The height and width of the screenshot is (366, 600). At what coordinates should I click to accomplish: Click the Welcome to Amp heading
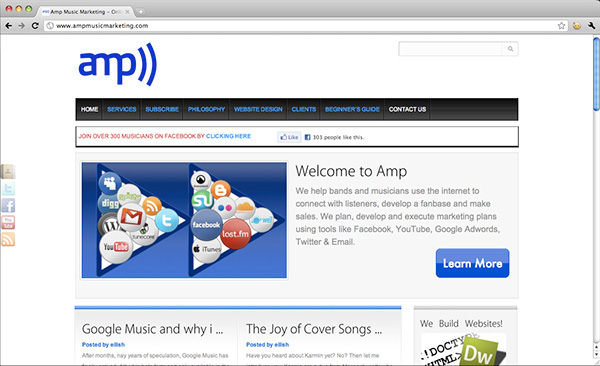351,171
